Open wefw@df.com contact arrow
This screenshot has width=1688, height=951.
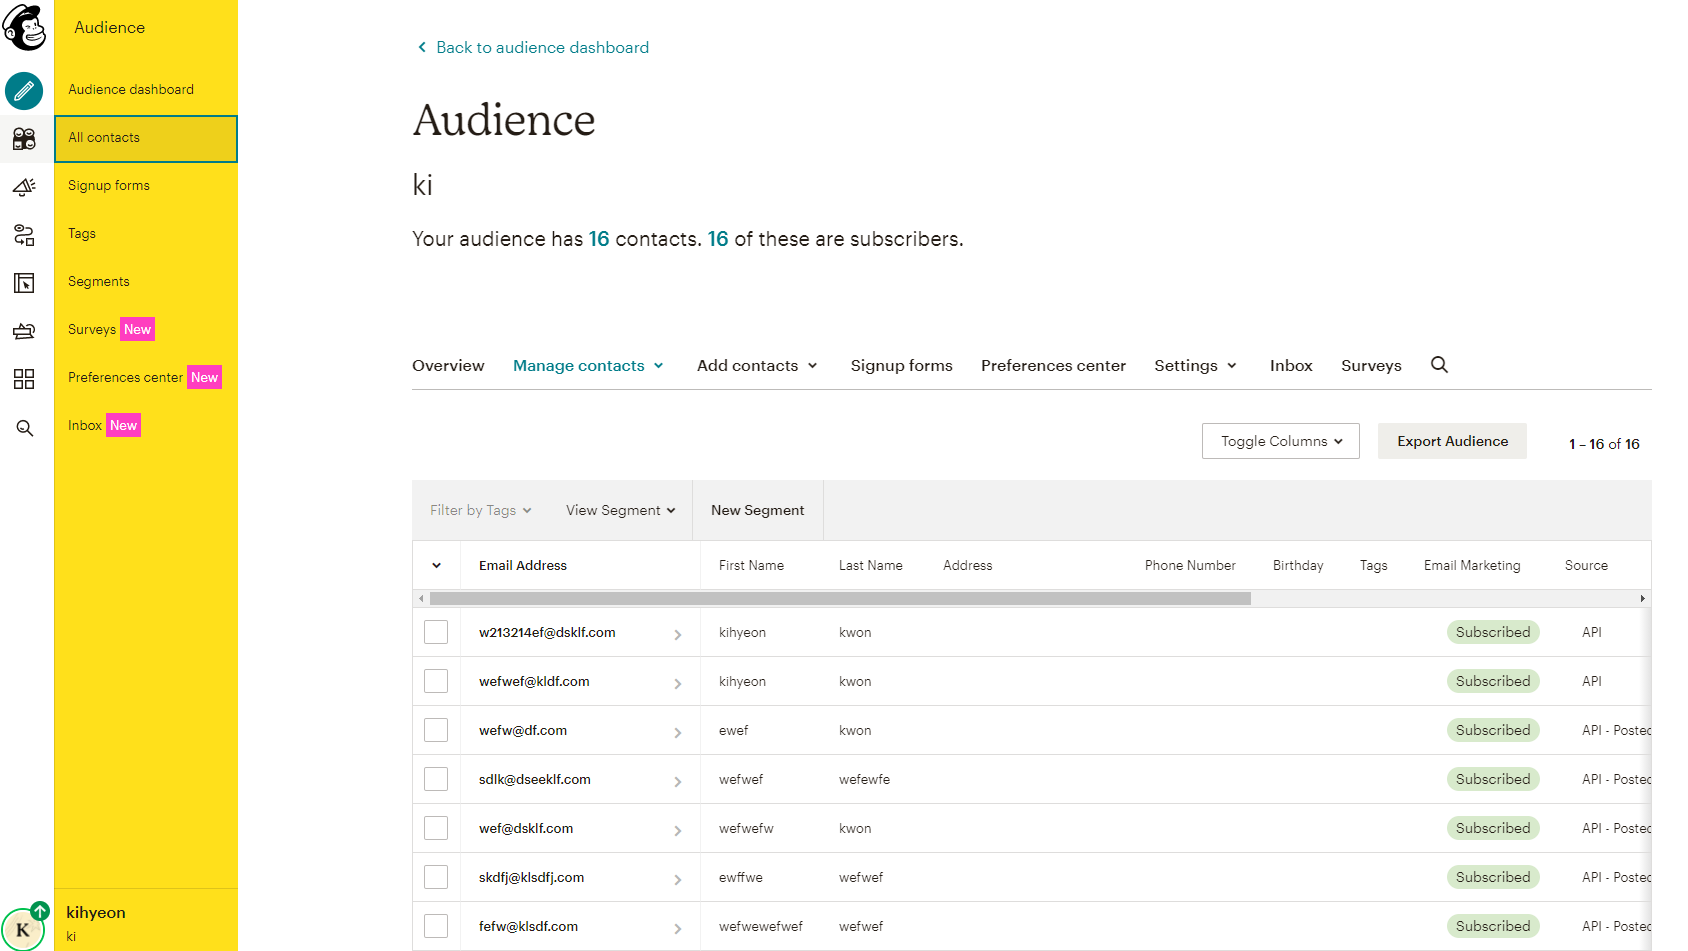point(678,733)
